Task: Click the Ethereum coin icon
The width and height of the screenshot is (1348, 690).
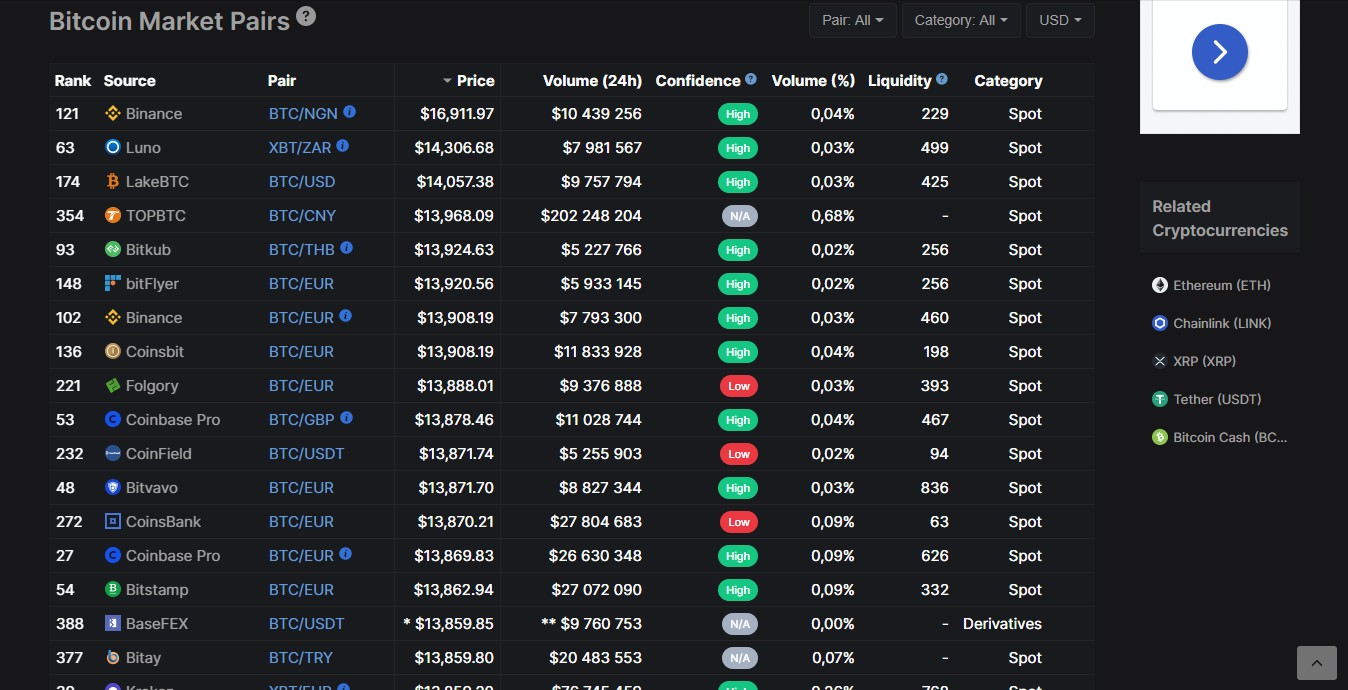Action: click(1160, 285)
